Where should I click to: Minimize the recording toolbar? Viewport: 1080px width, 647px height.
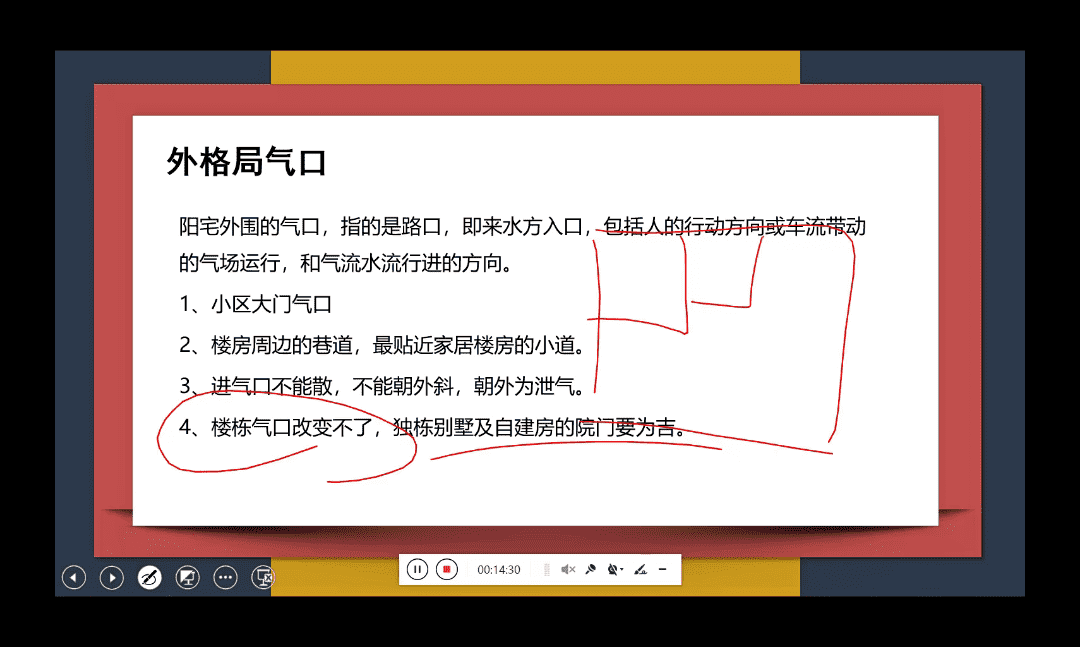point(662,570)
